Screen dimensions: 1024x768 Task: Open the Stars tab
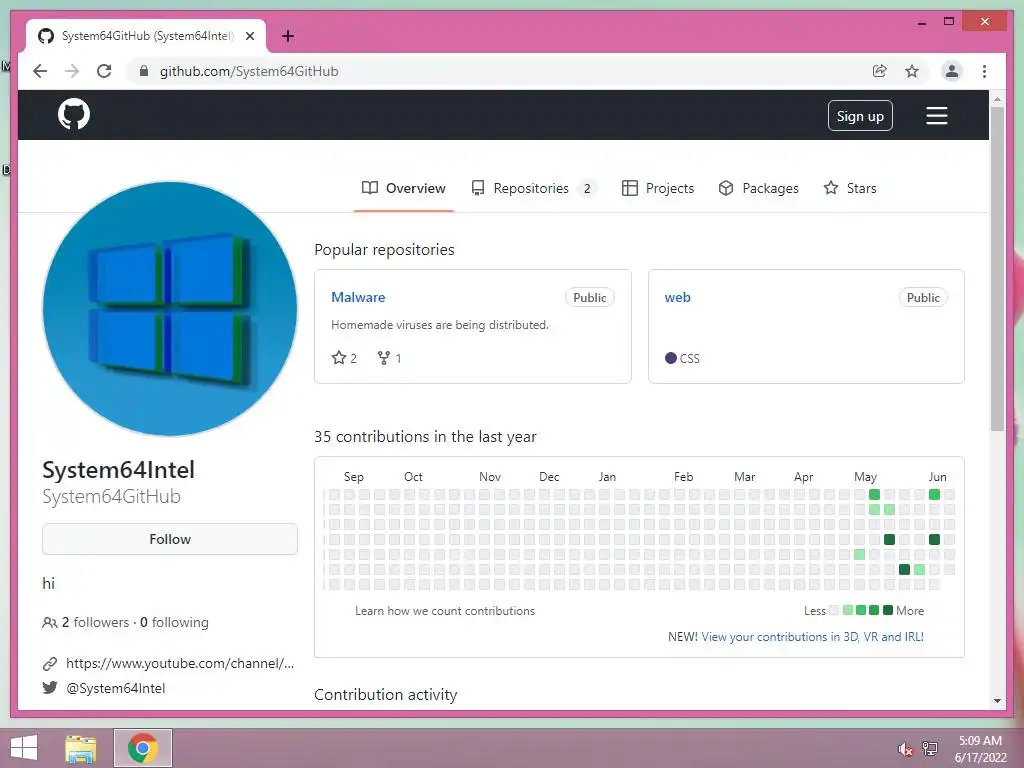tap(850, 188)
